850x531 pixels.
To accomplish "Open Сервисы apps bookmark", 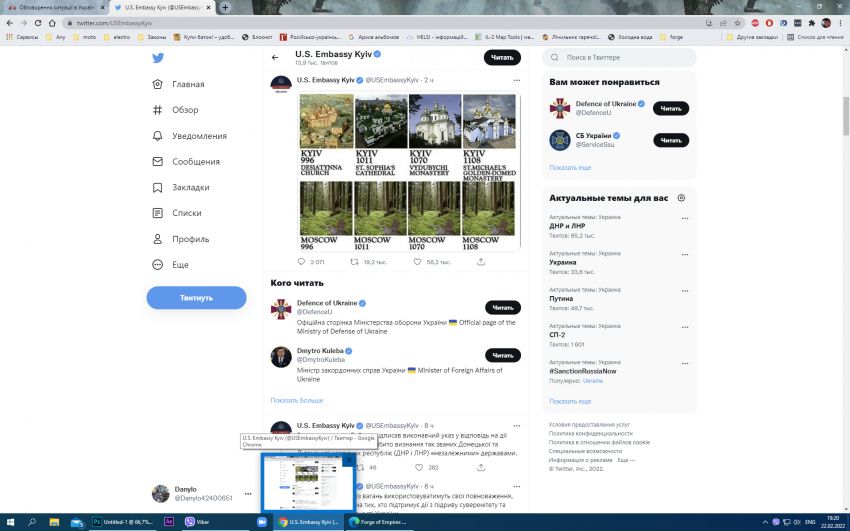I will point(22,37).
